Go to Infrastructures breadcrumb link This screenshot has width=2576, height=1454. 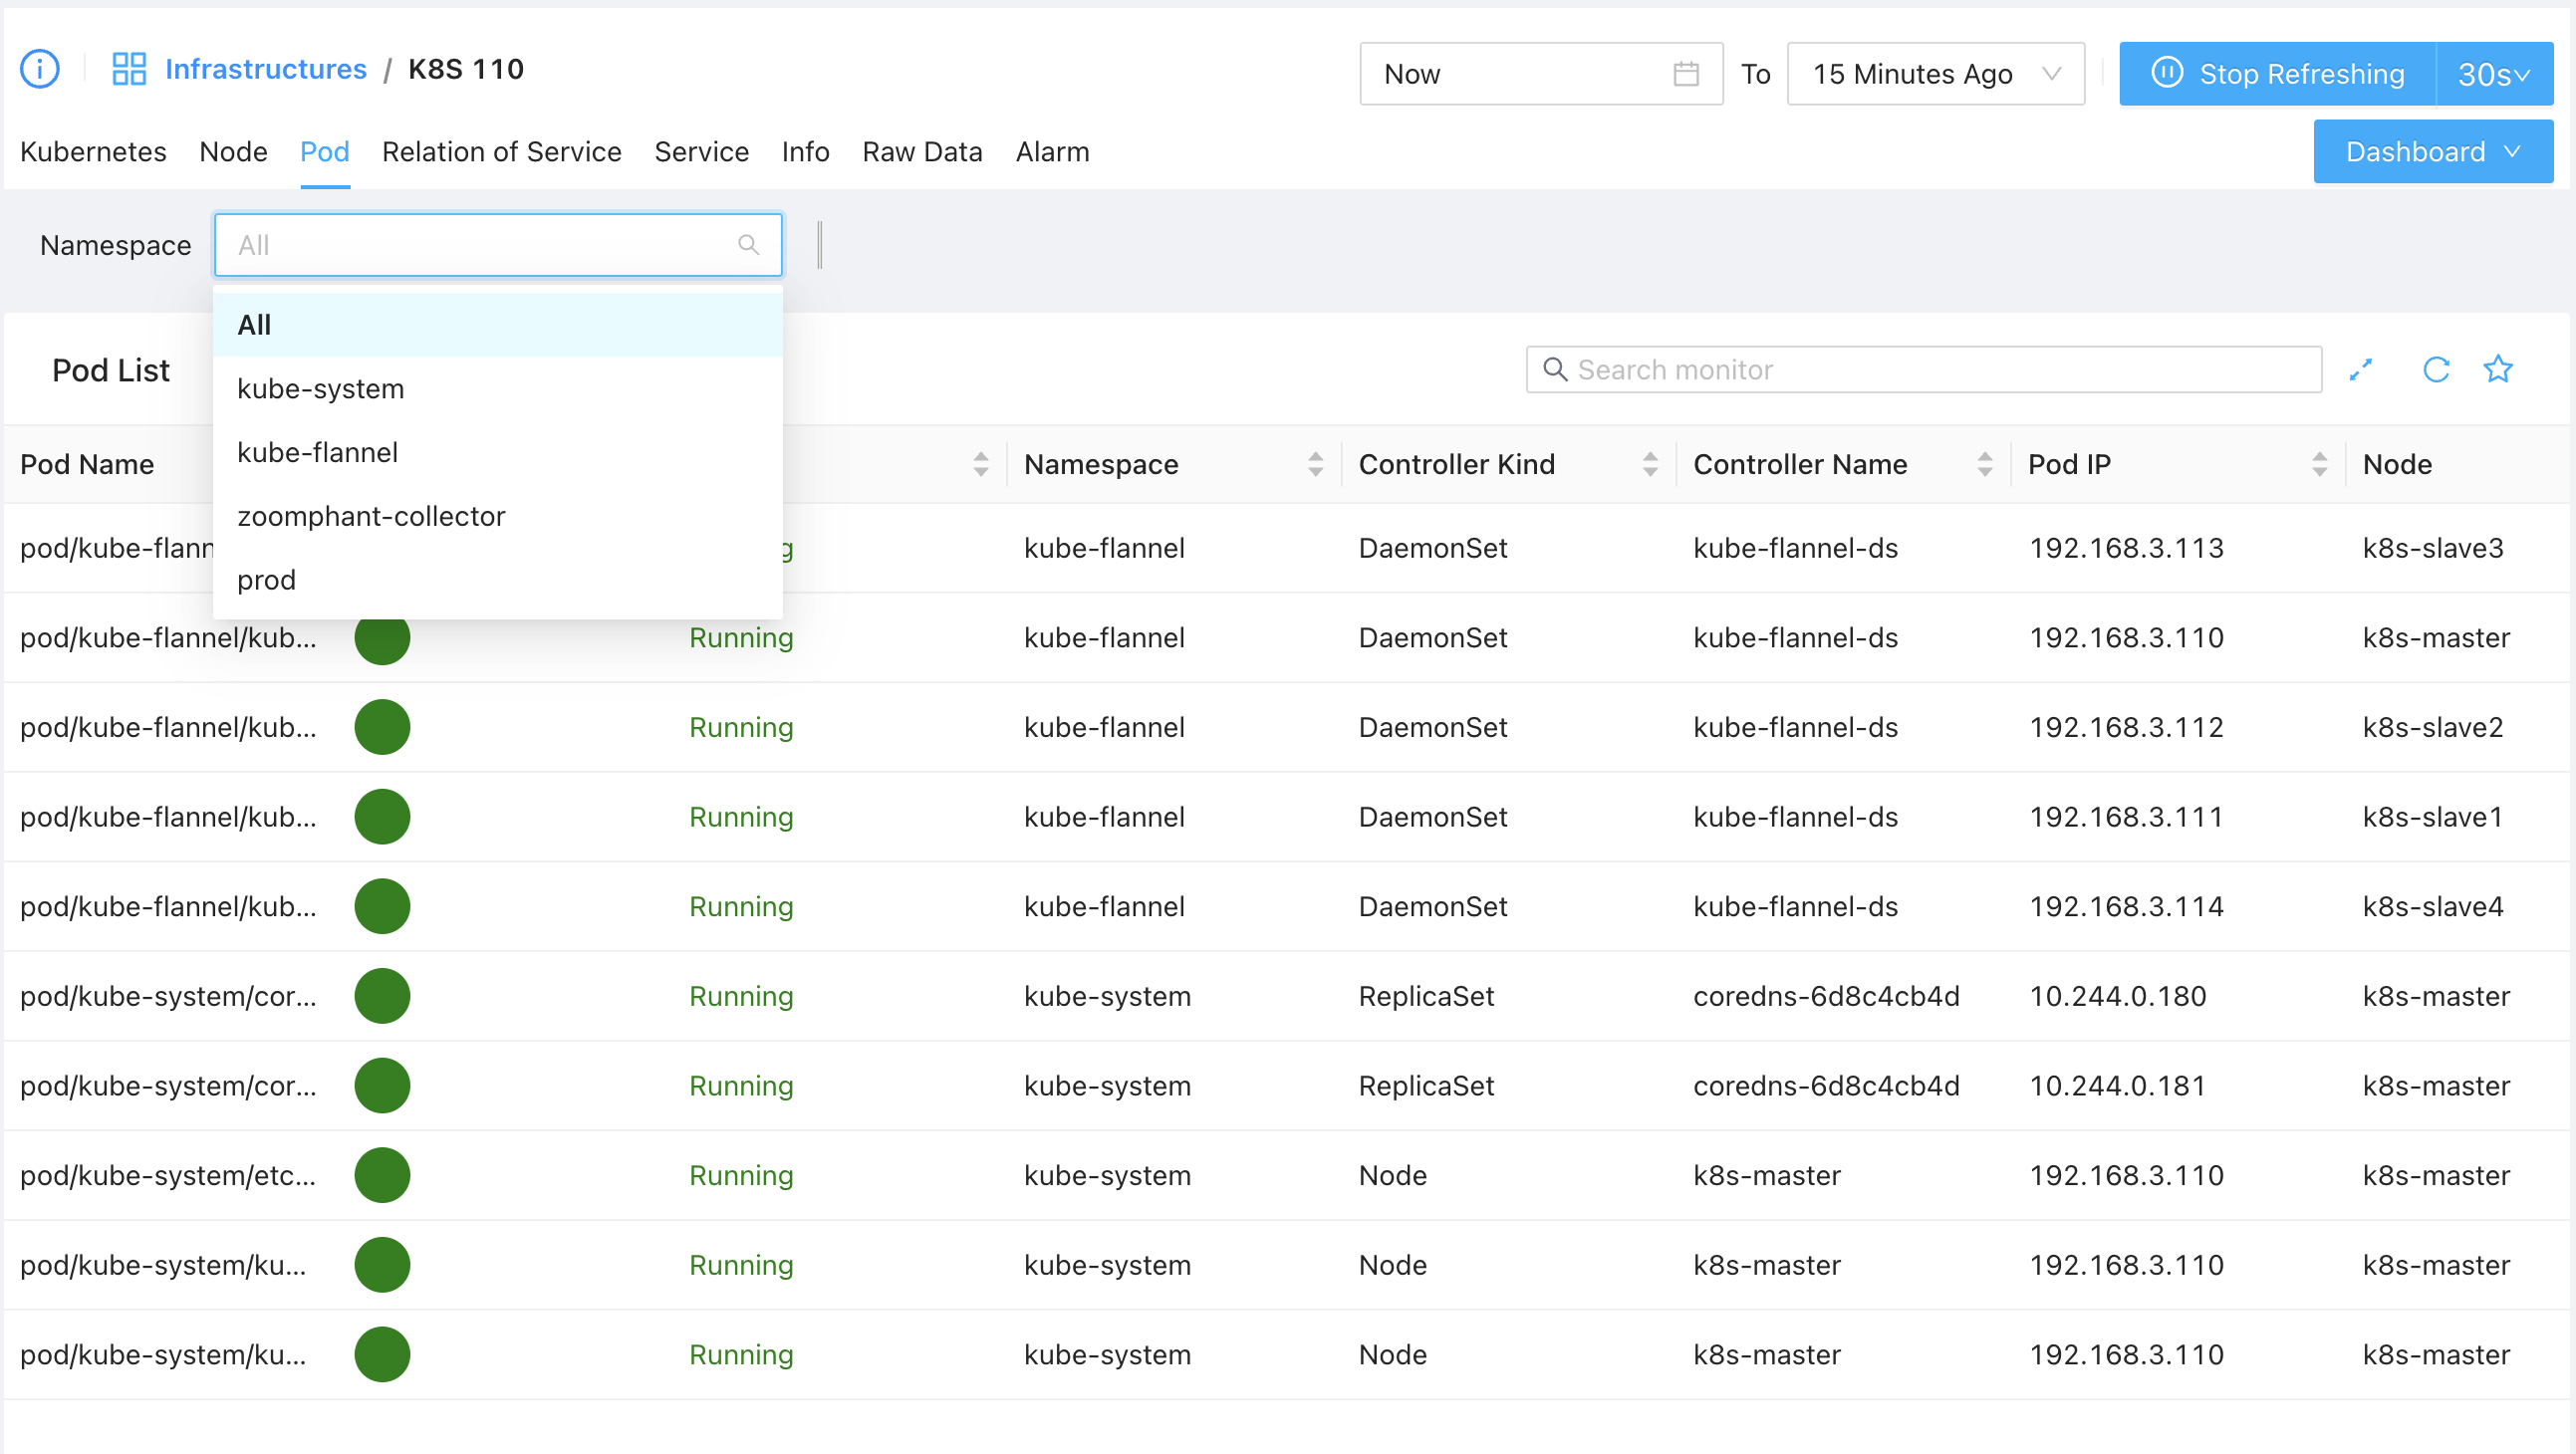266,69
